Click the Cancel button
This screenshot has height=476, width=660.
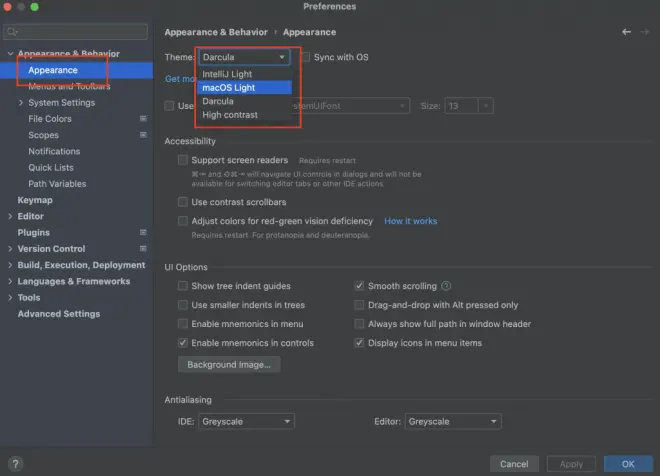514,464
